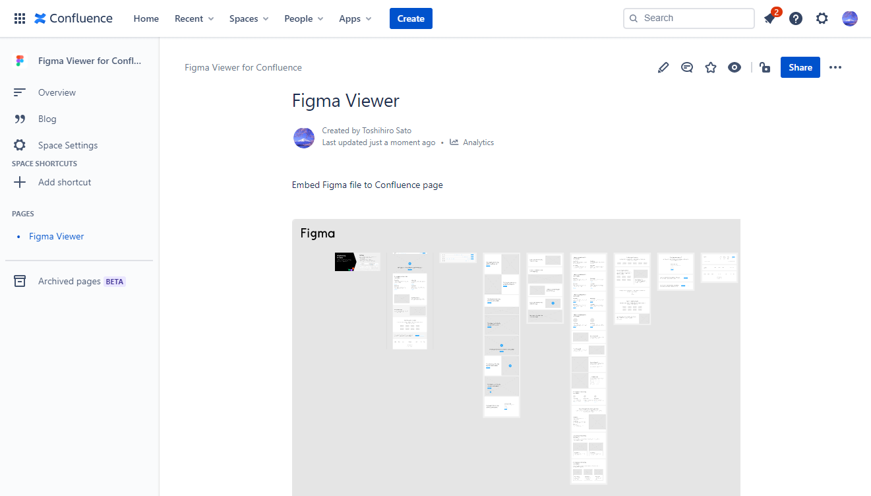Screen dimensions: 871x496
Task: Click the Space Settings gear icon
Action: pyautogui.click(x=19, y=145)
